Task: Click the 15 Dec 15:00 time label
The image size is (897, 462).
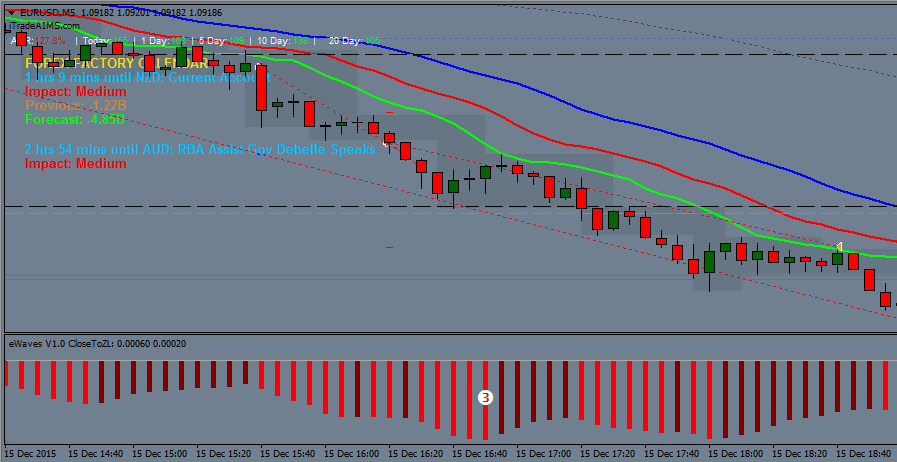Action: coord(159,453)
